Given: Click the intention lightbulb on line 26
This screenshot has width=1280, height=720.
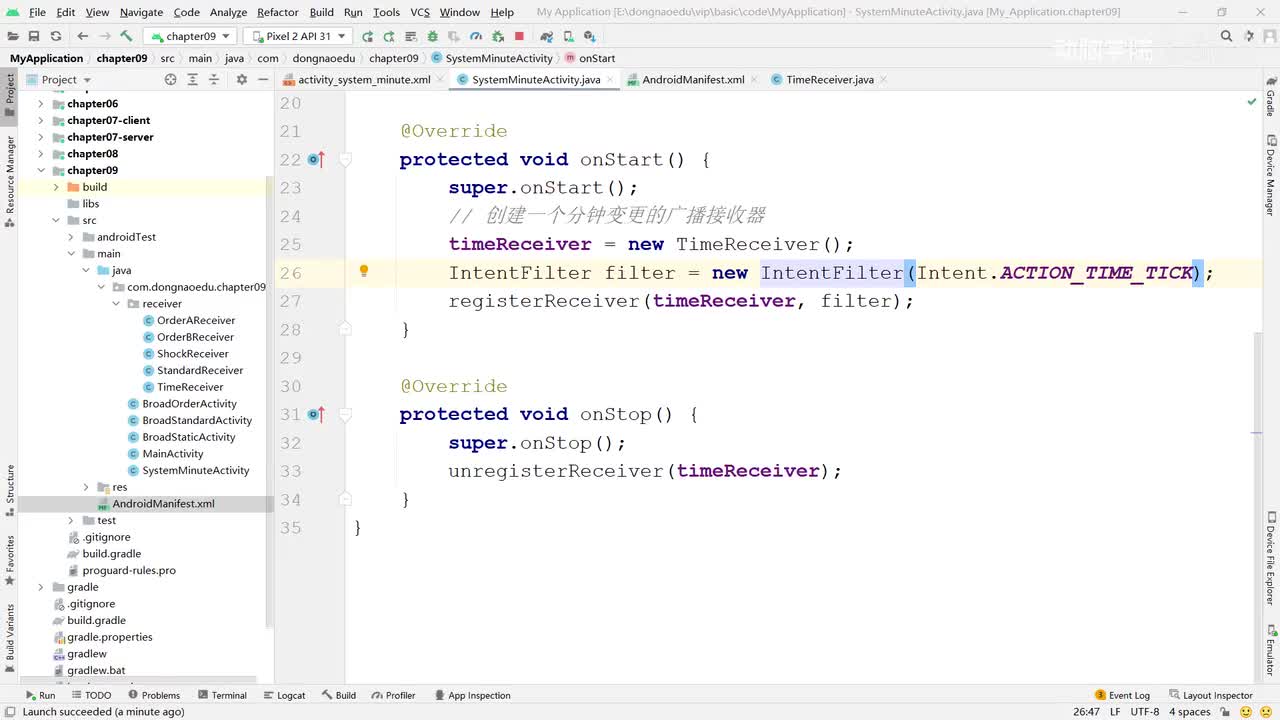Looking at the screenshot, I should (364, 271).
